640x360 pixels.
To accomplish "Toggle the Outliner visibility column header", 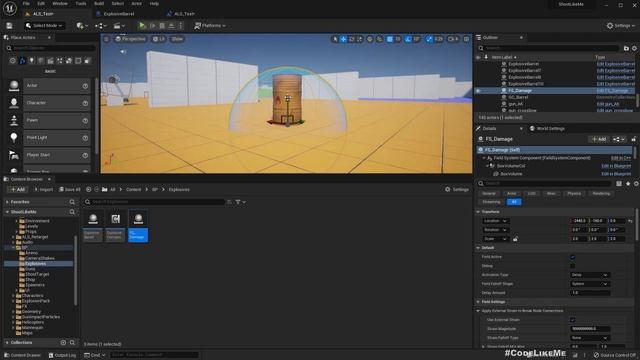I will tap(478, 57).
